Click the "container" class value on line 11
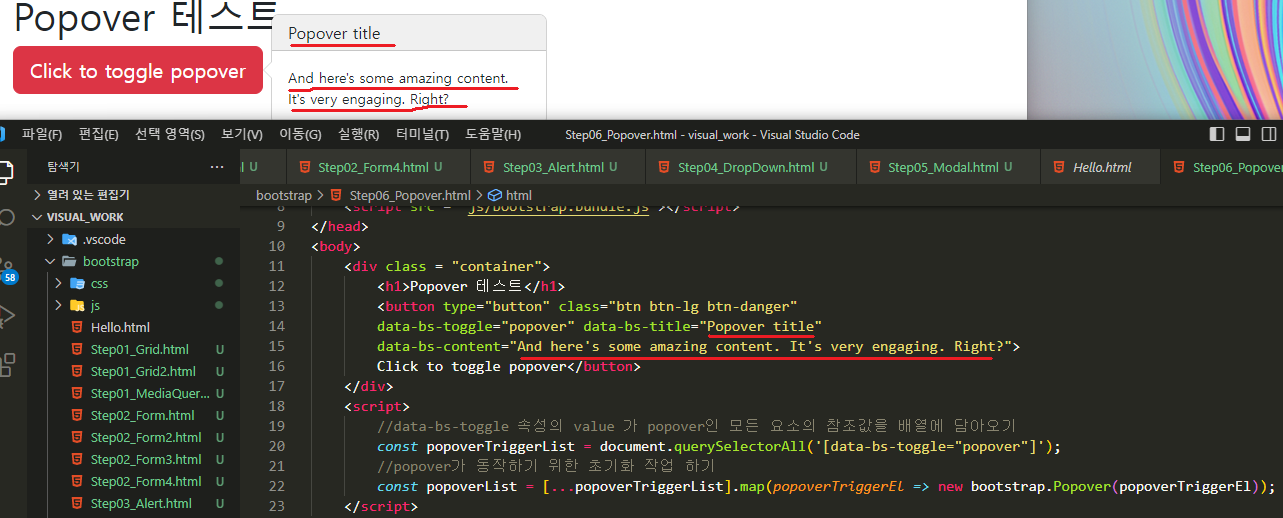1283x518 pixels. tap(496, 266)
